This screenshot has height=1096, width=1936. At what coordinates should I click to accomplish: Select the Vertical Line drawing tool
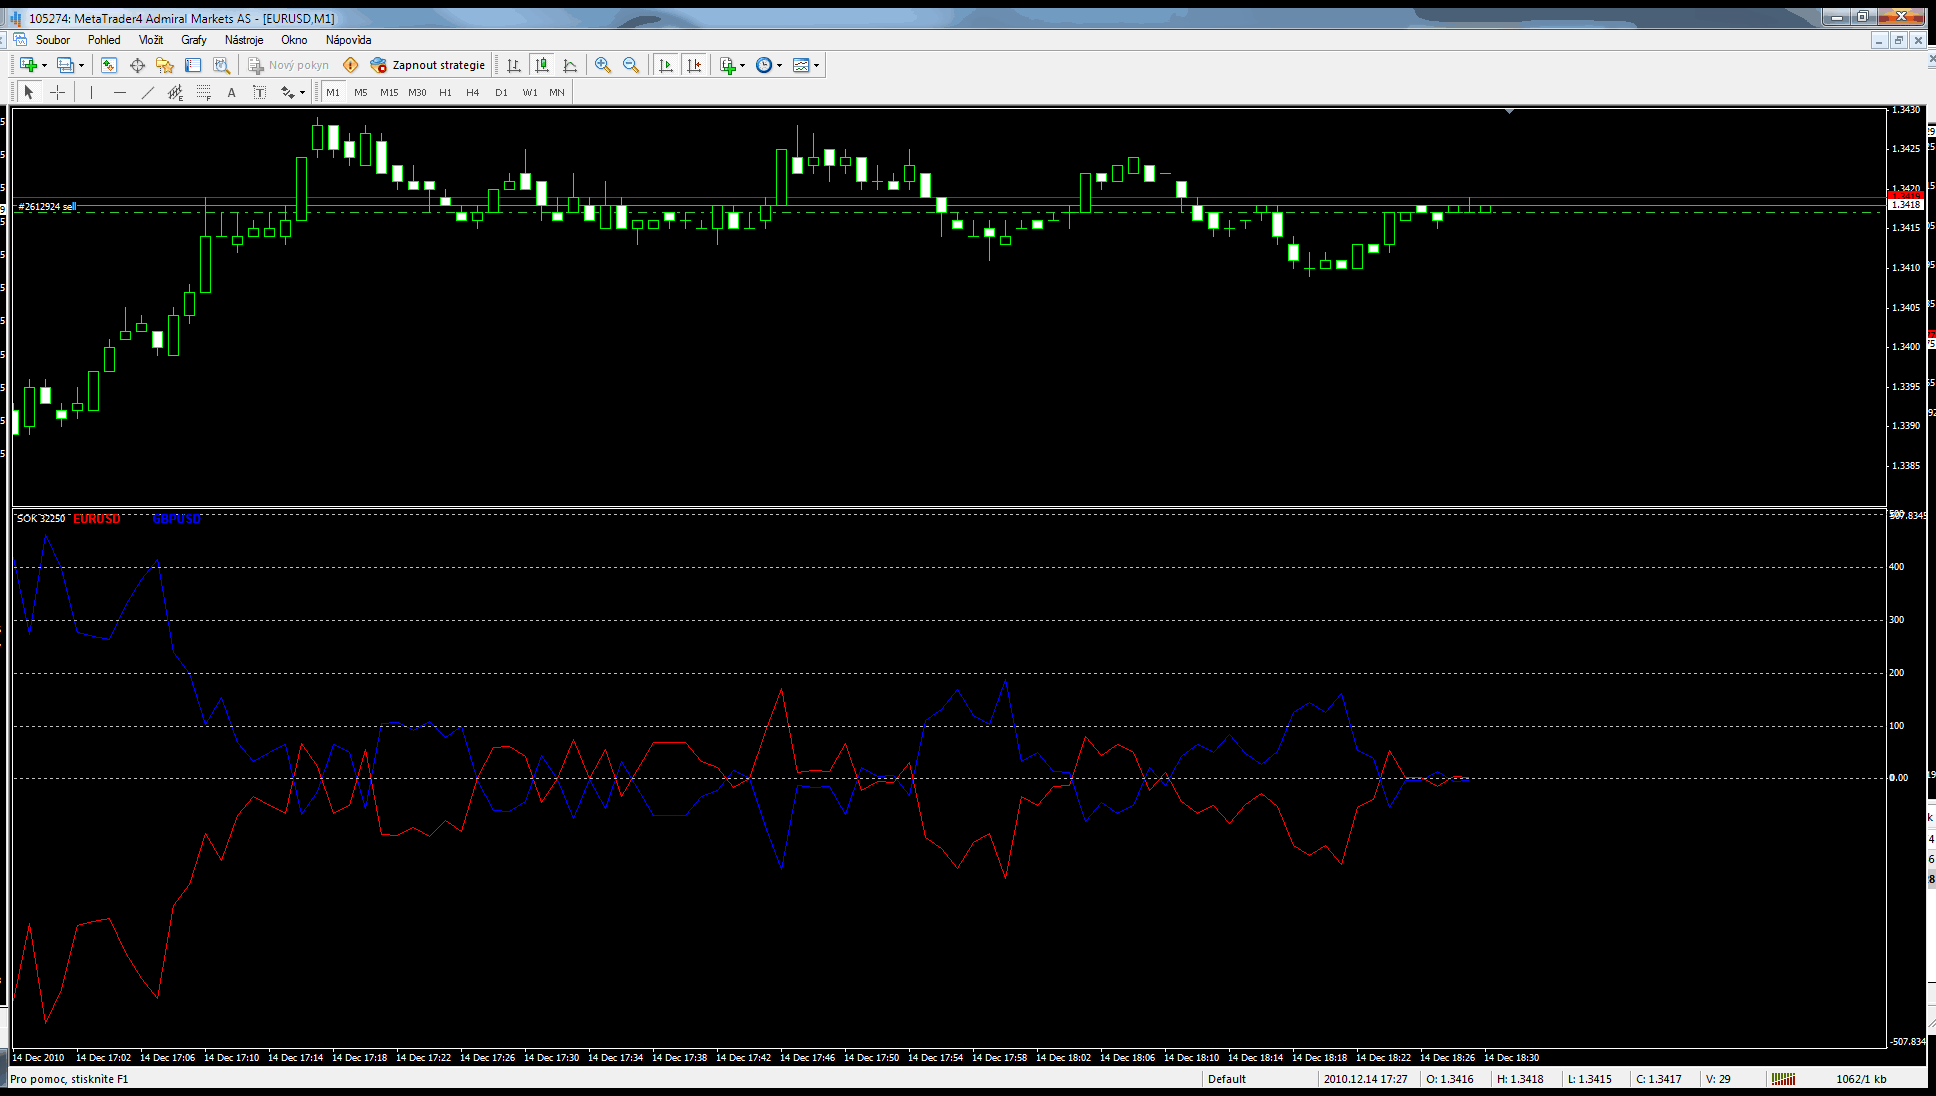coord(91,92)
